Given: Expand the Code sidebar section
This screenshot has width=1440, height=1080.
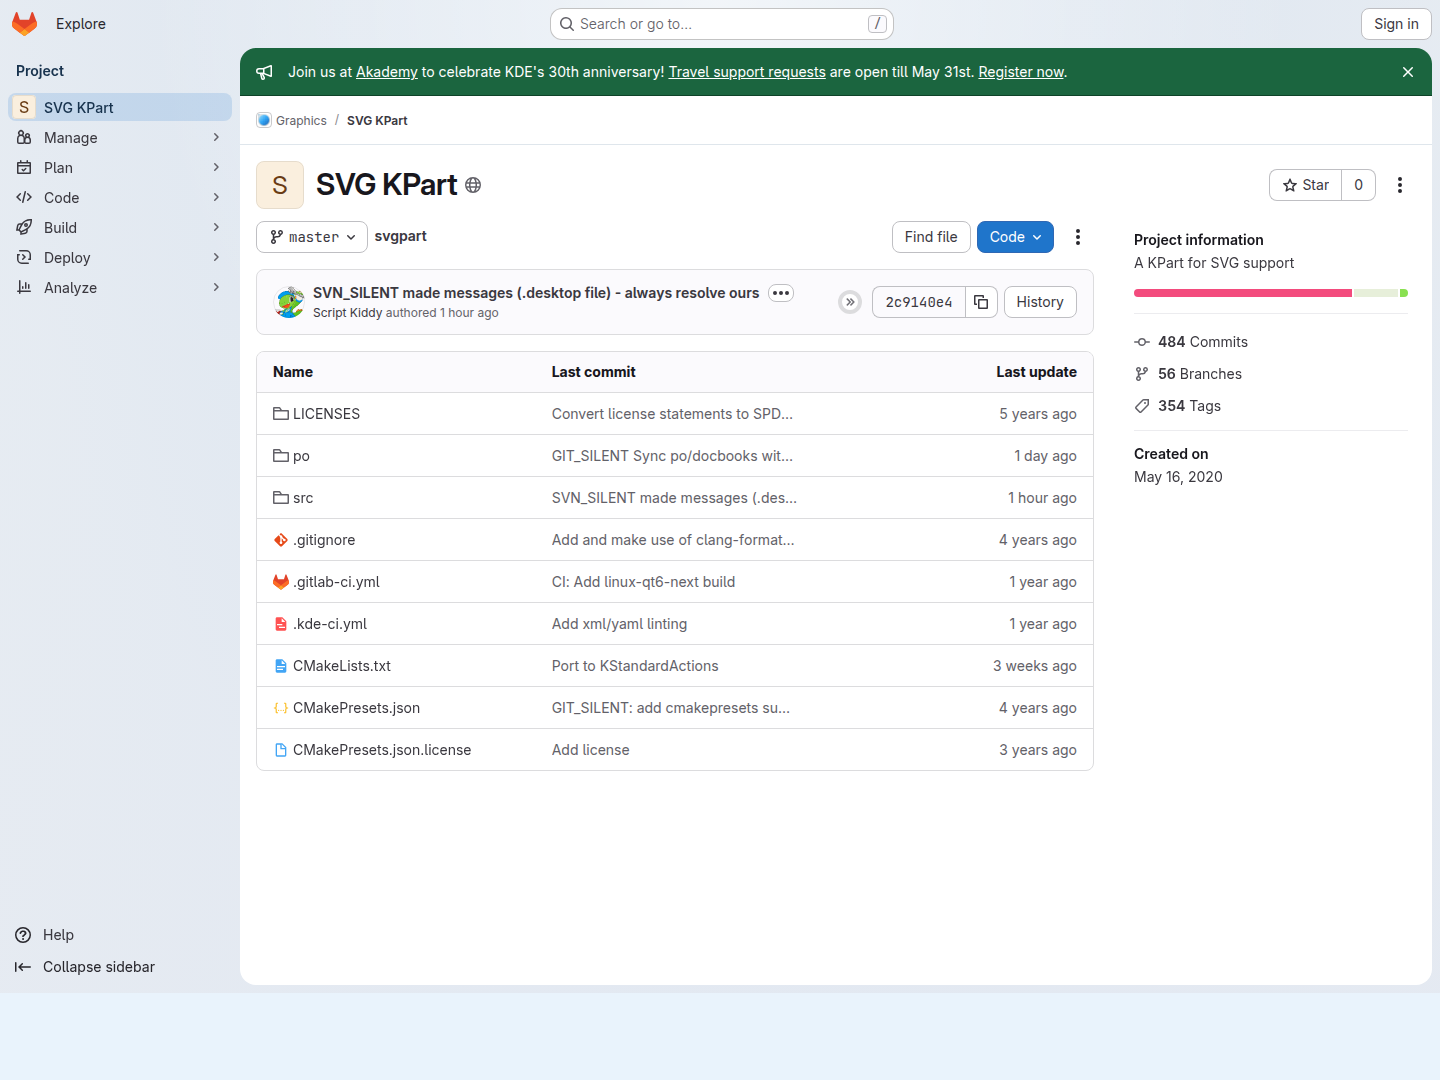Looking at the screenshot, I should pos(120,198).
